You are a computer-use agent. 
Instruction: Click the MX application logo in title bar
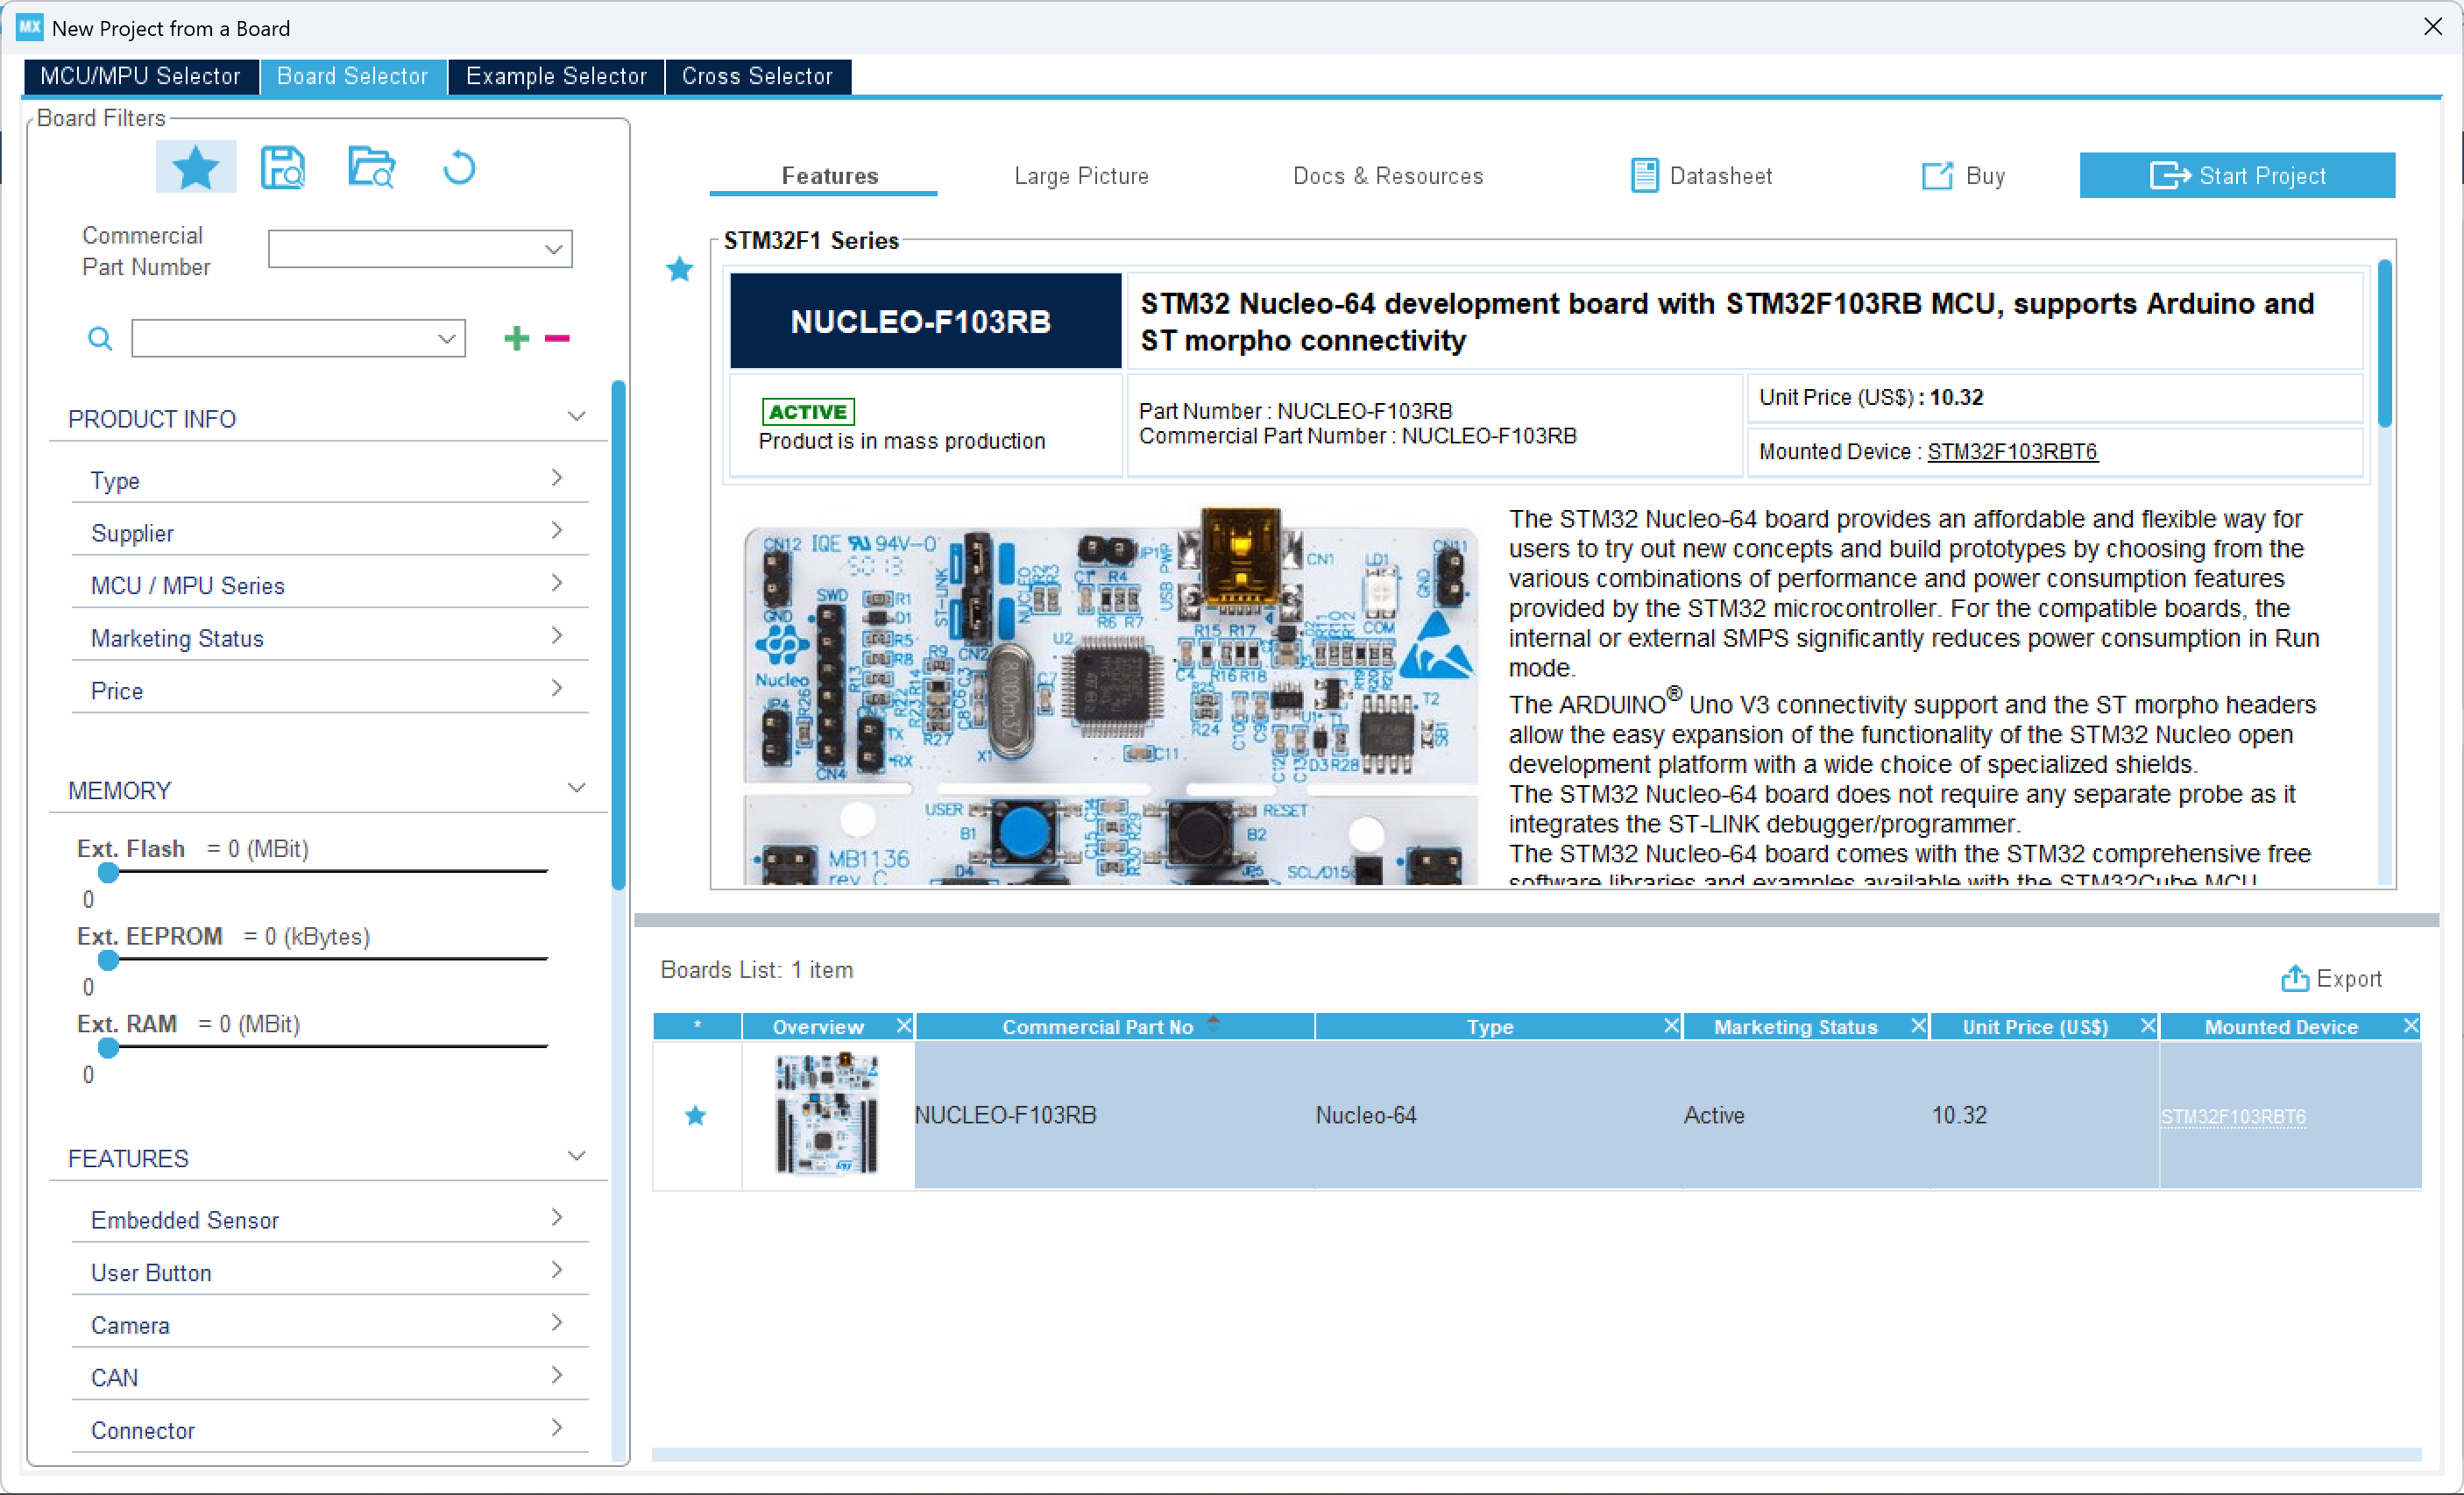(30, 27)
